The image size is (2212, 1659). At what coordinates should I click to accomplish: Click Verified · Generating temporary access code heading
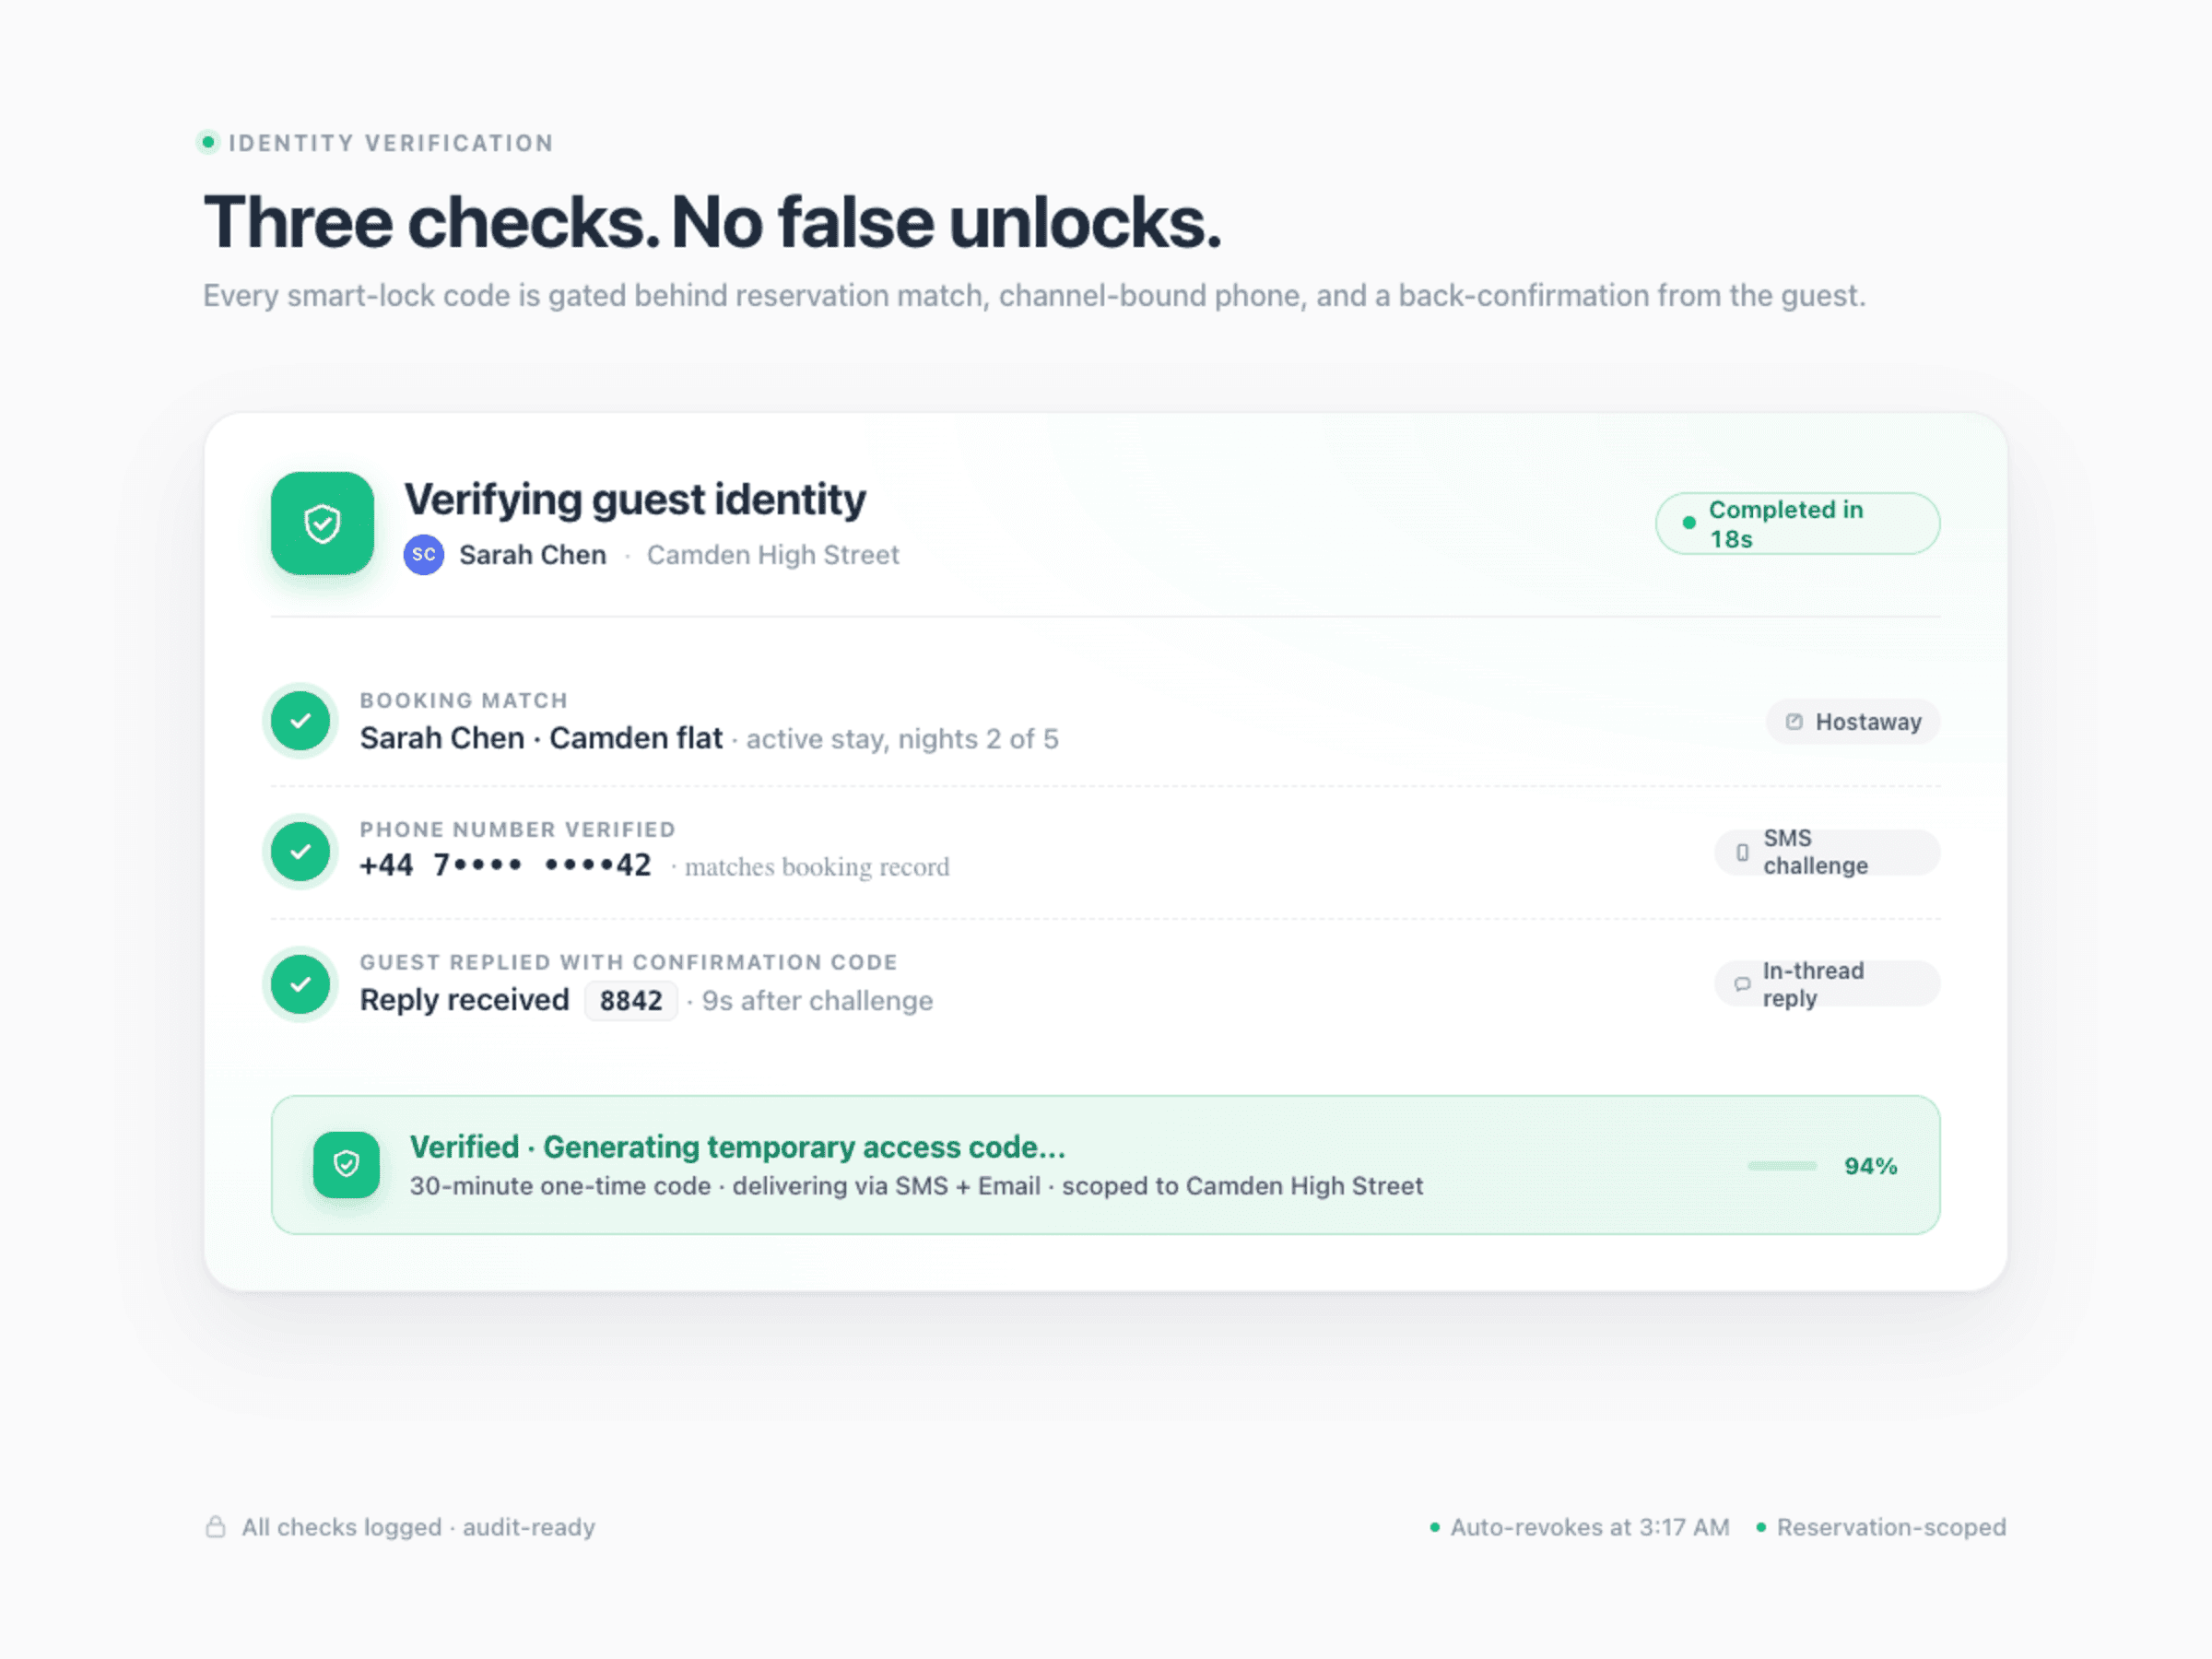pyautogui.click(x=738, y=1147)
